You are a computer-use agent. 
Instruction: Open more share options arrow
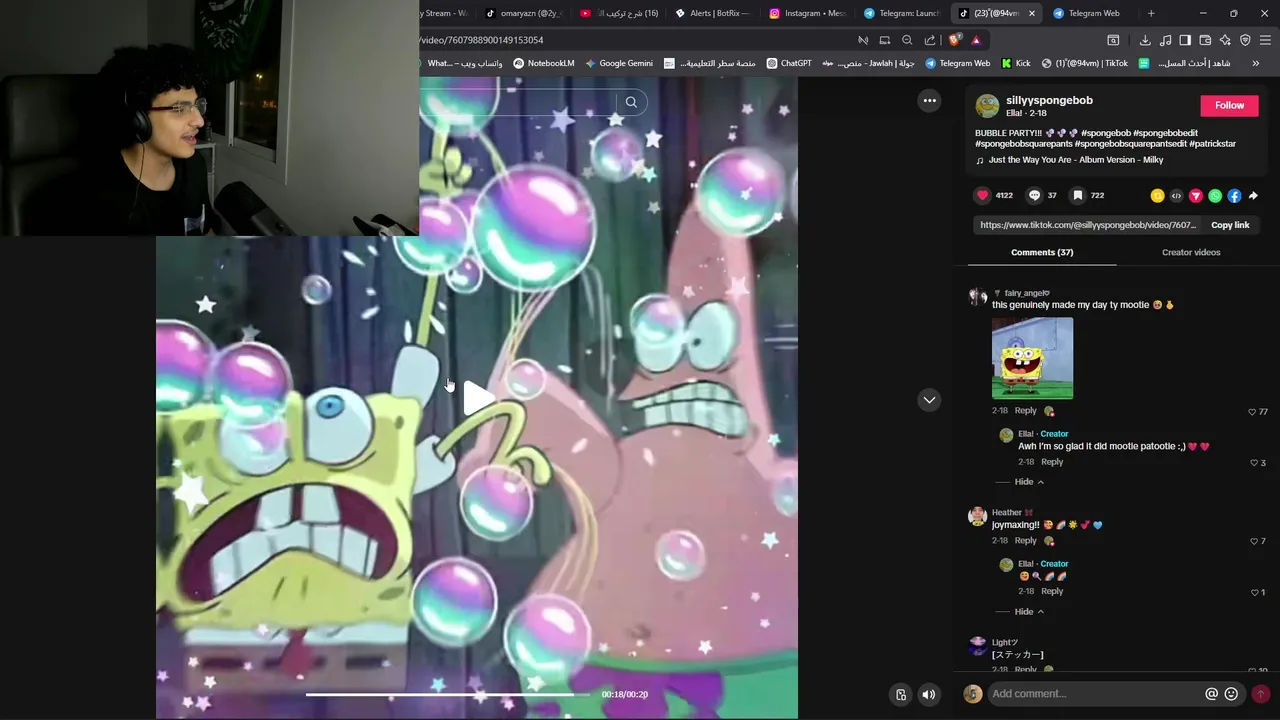1253,196
